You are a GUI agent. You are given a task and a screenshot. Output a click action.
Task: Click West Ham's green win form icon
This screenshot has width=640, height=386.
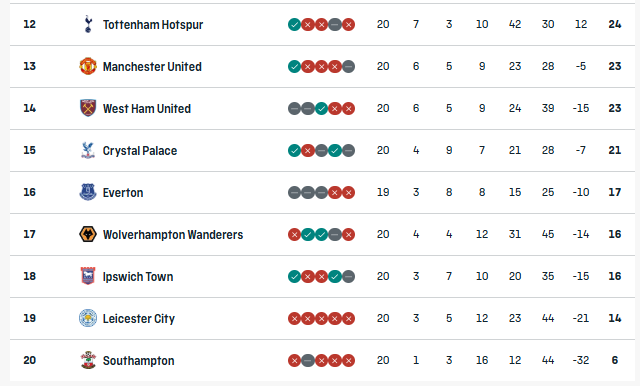[x=321, y=109]
